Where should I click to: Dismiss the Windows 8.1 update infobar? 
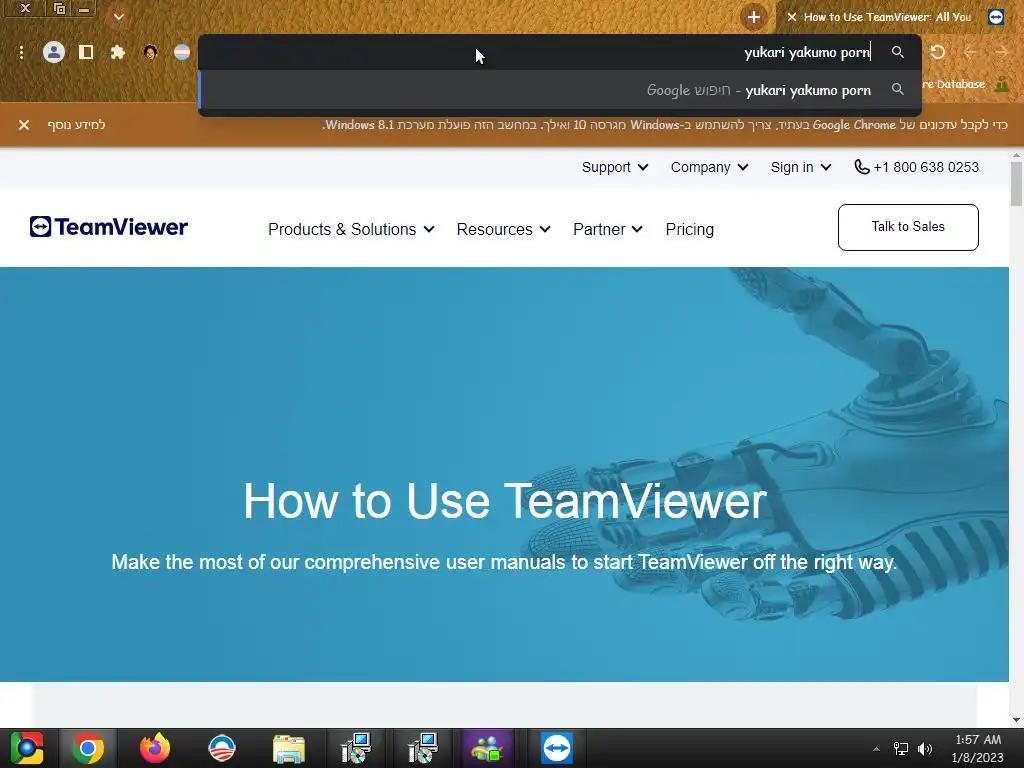click(24, 125)
